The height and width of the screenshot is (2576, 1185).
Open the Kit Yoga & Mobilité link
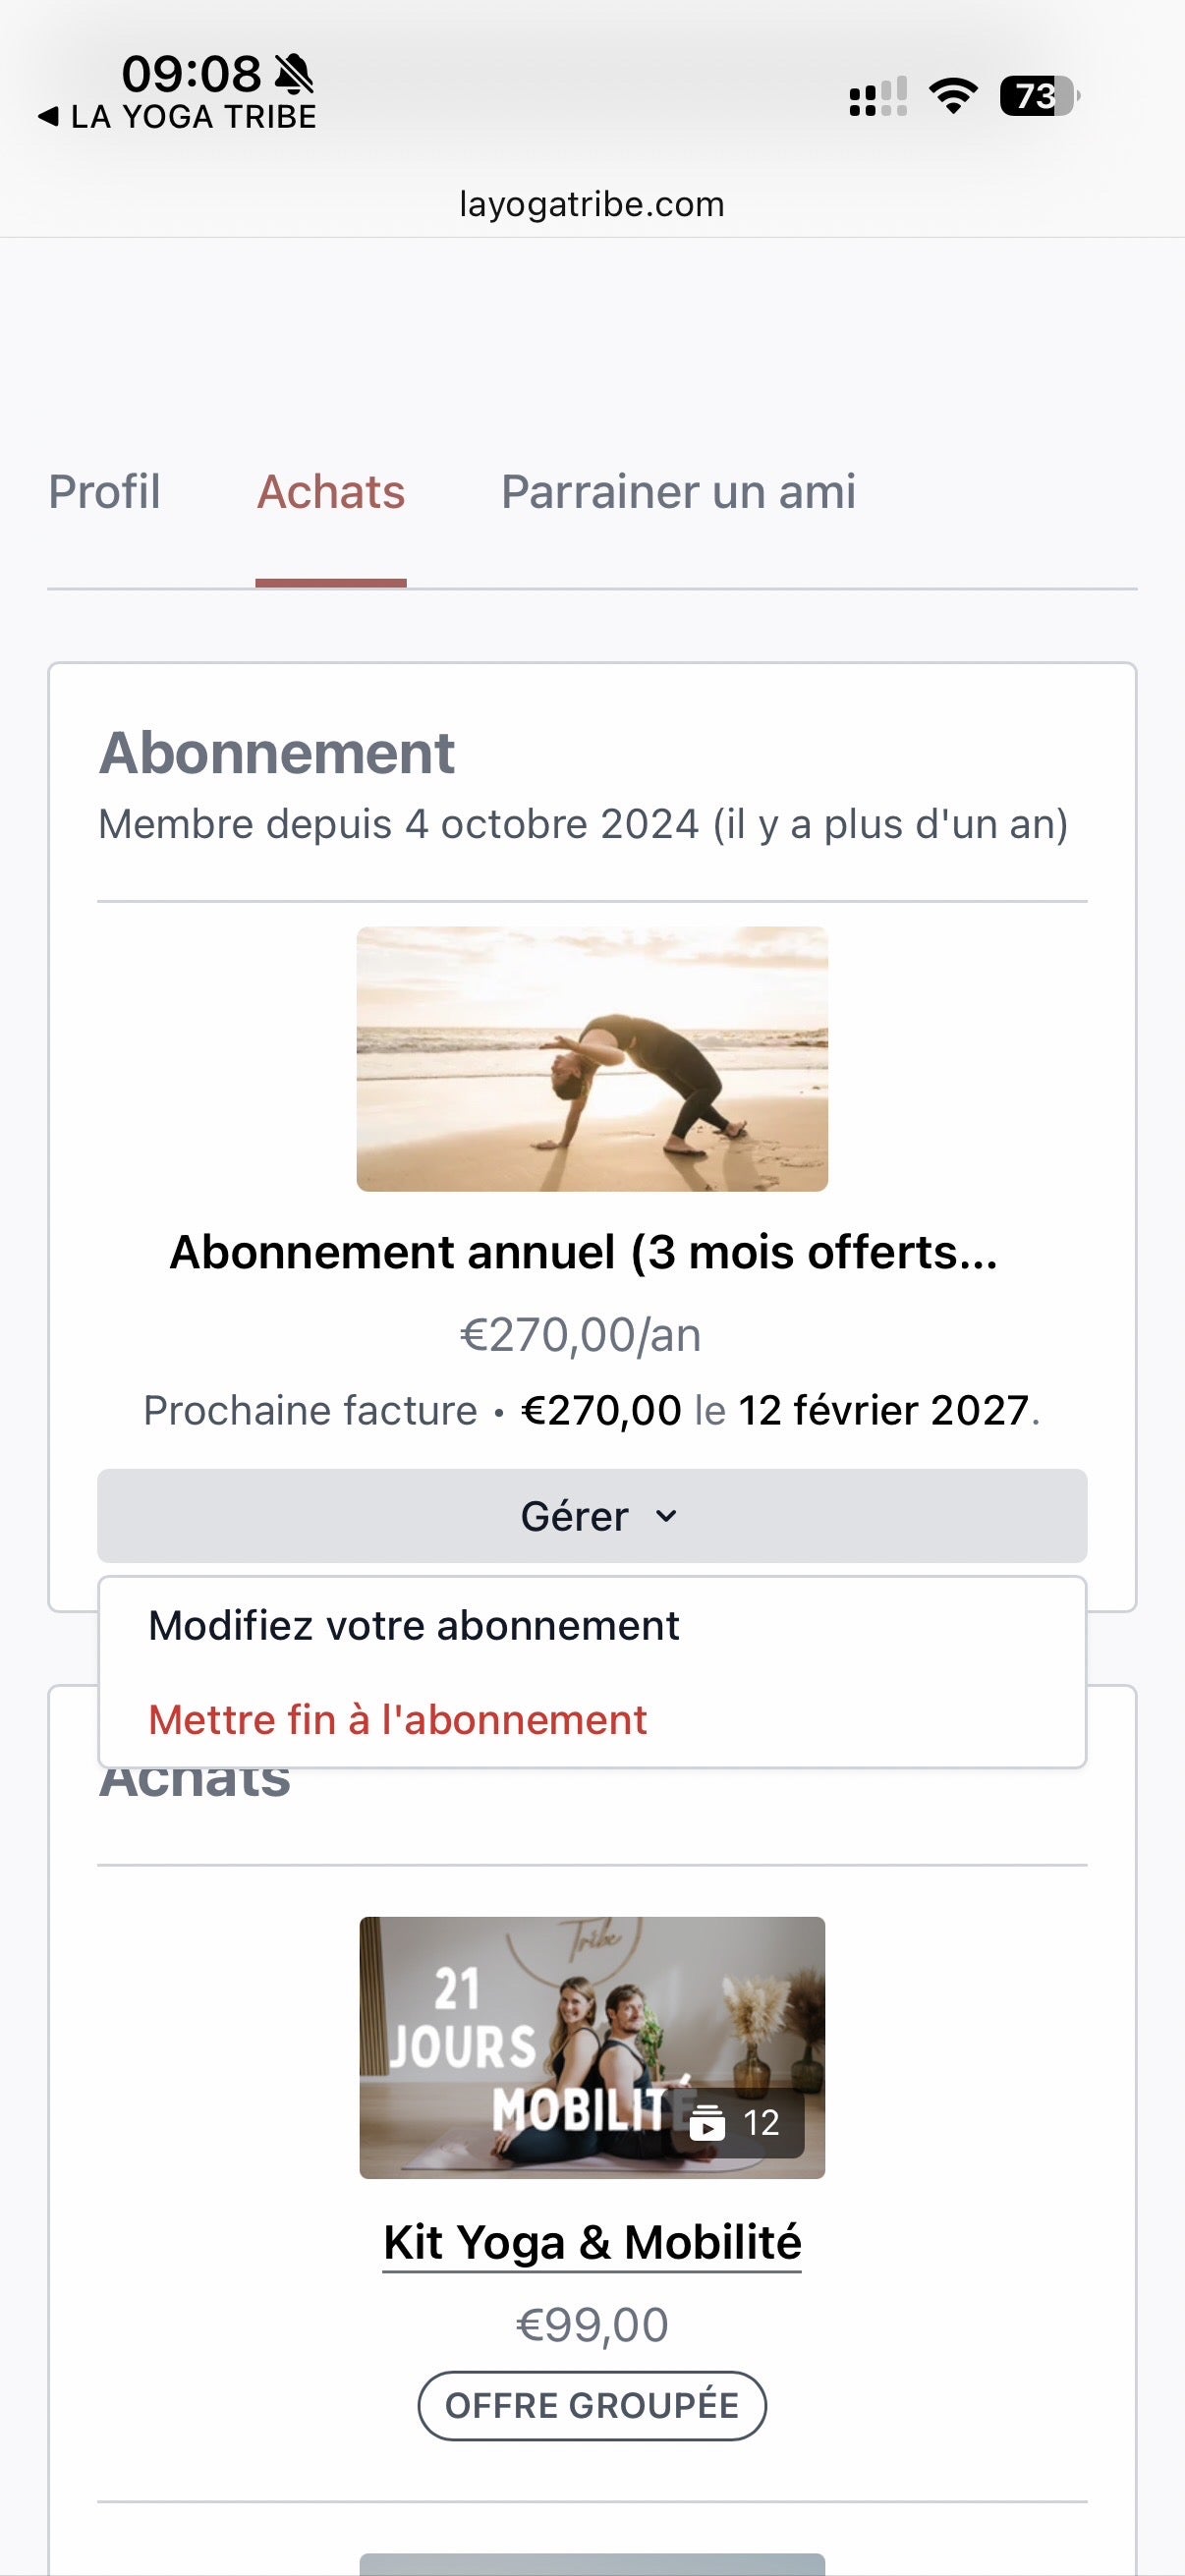(592, 2242)
